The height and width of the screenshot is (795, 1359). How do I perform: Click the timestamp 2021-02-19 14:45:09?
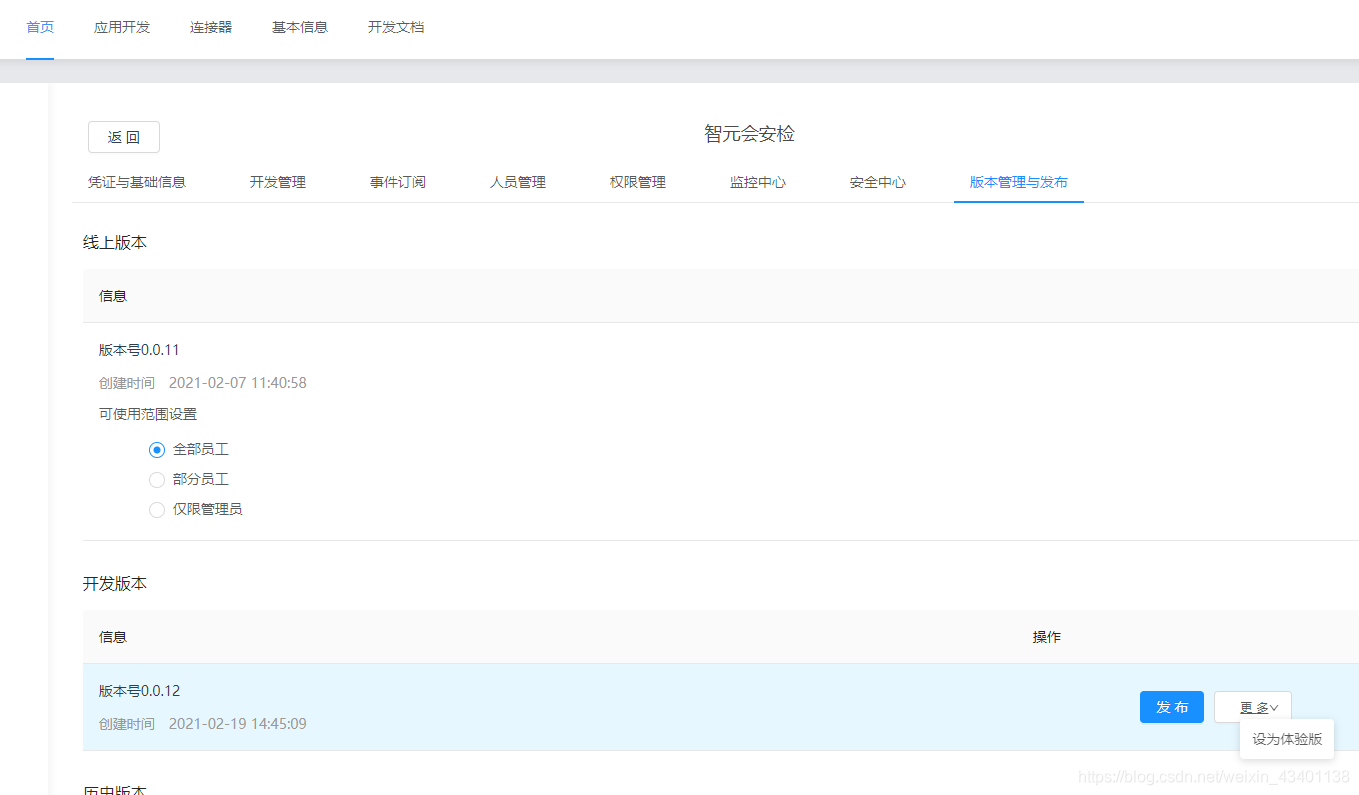238,724
